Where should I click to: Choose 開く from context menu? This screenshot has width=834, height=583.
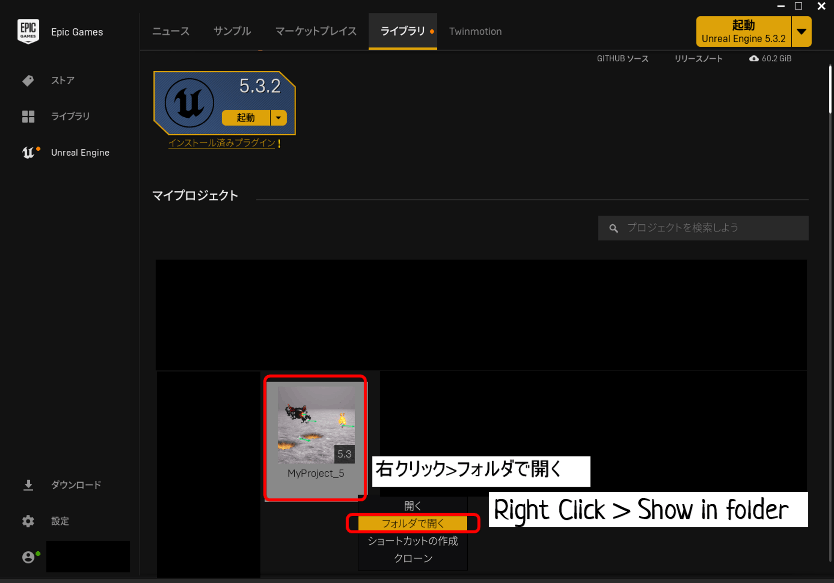[x=413, y=506]
